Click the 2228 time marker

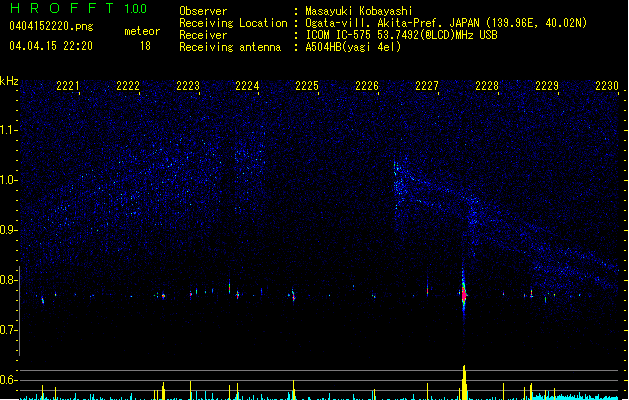coord(487,86)
